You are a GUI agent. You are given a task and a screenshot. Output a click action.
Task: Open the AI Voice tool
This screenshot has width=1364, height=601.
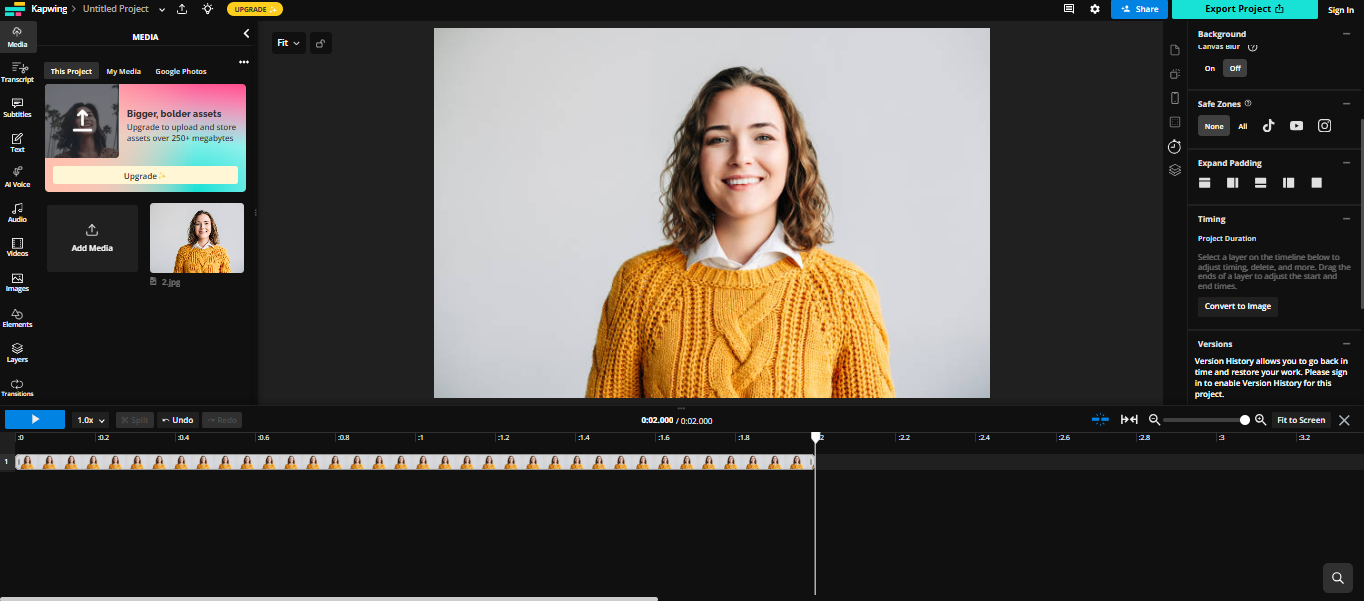pyautogui.click(x=17, y=177)
